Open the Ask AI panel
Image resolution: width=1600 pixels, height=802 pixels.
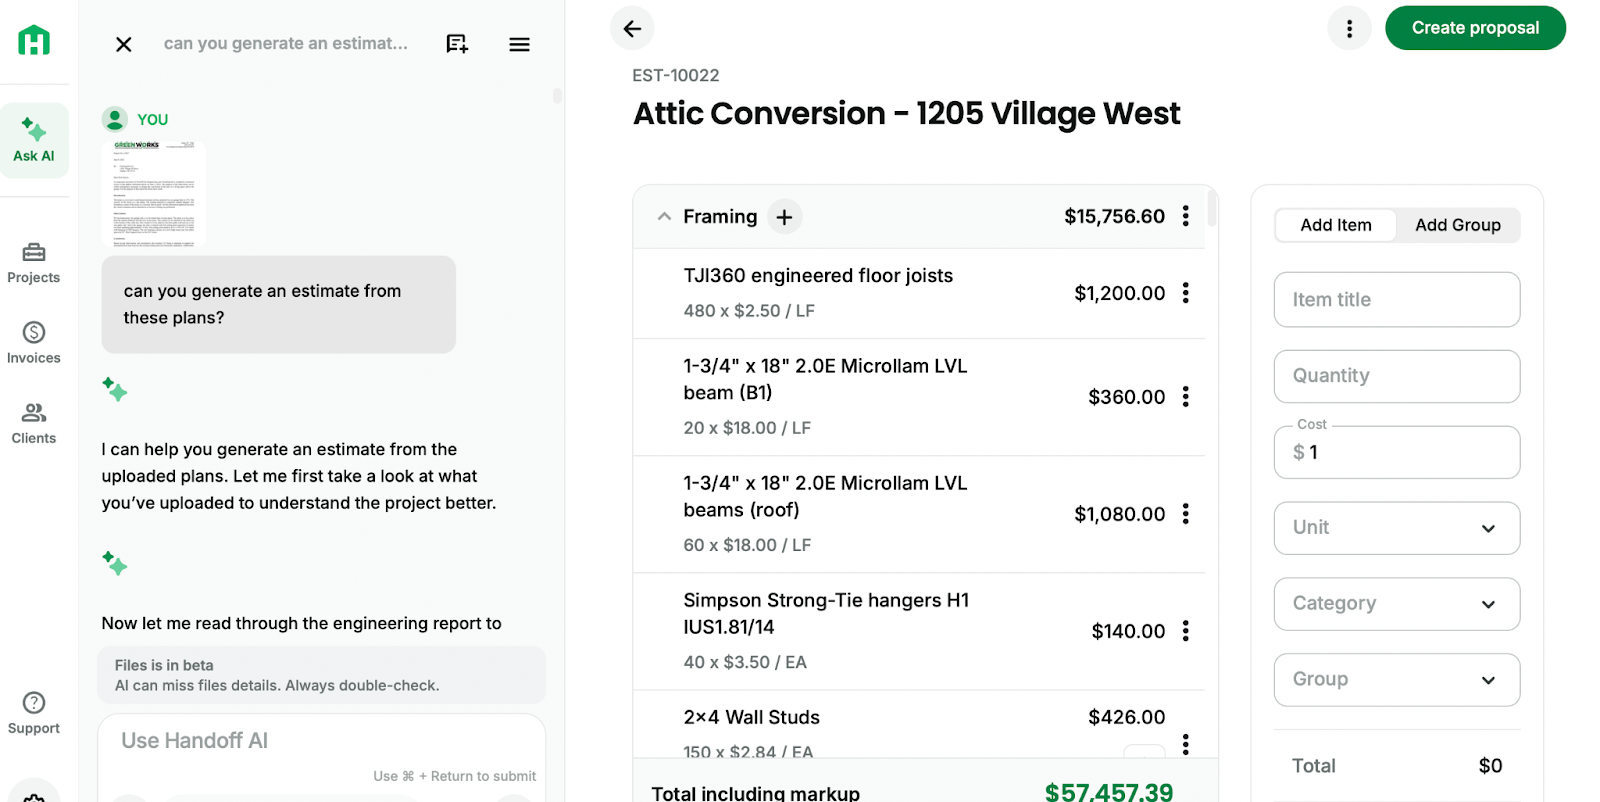34,140
